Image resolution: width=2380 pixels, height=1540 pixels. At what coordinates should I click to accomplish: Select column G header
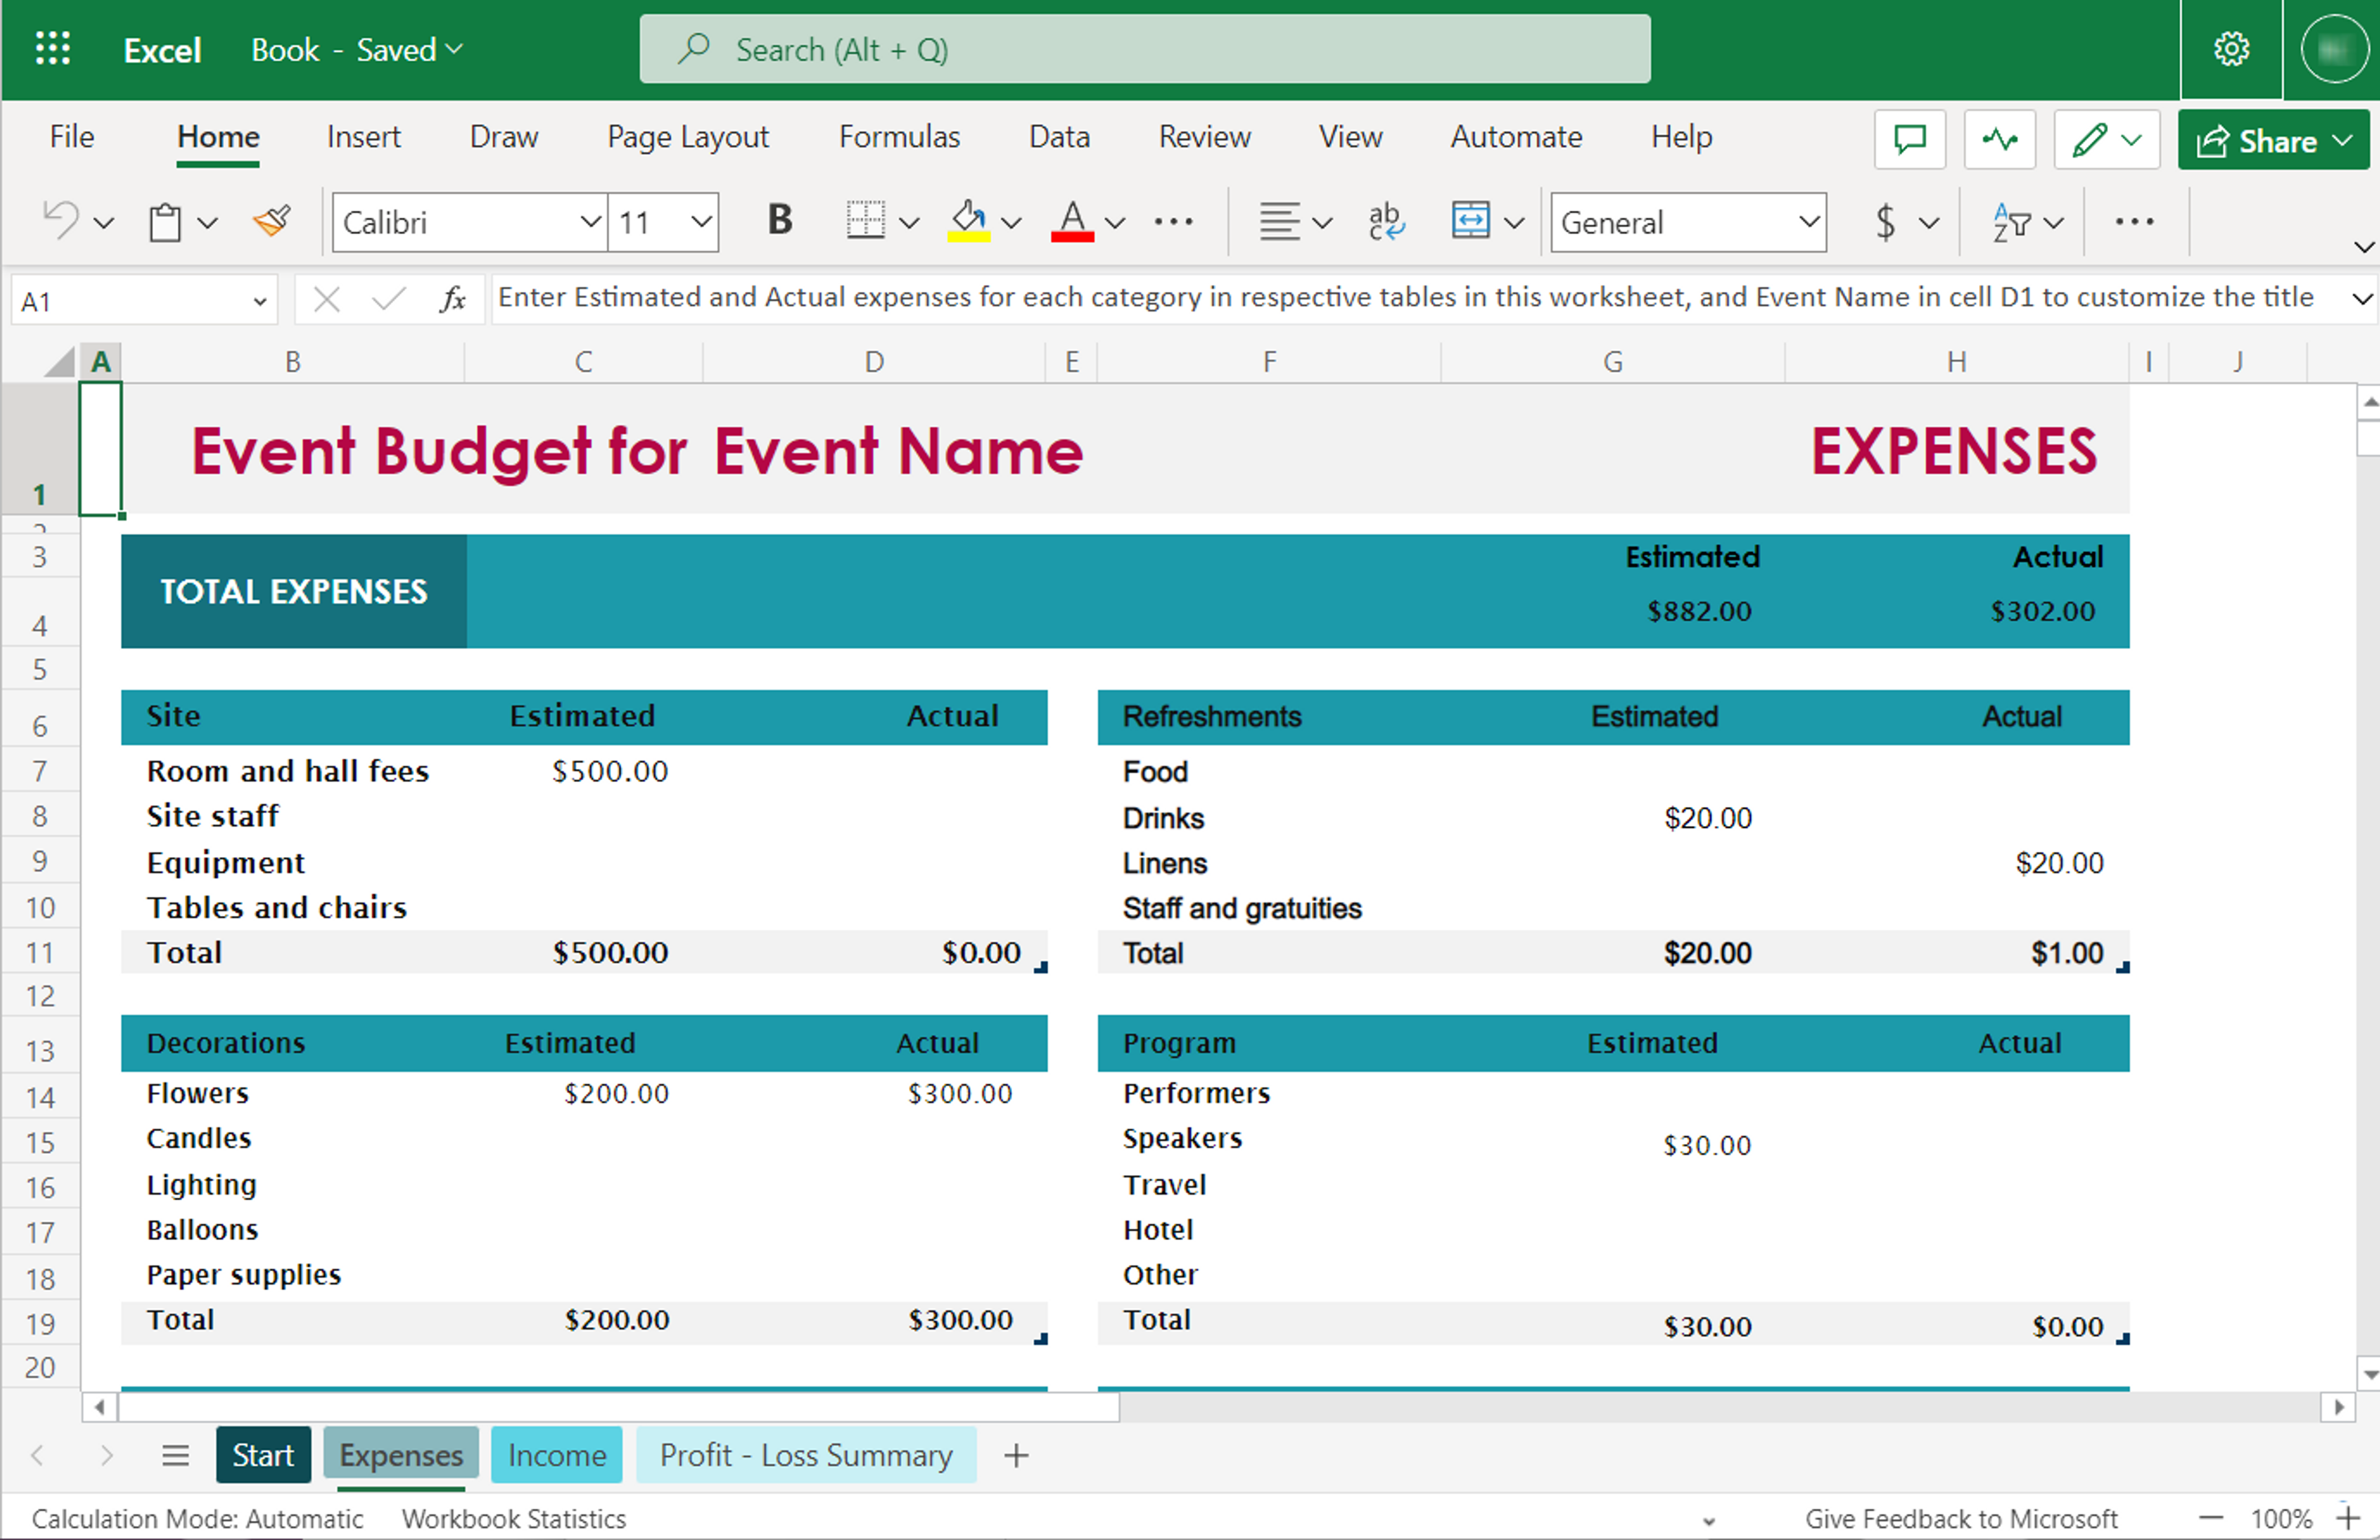[x=1613, y=362]
